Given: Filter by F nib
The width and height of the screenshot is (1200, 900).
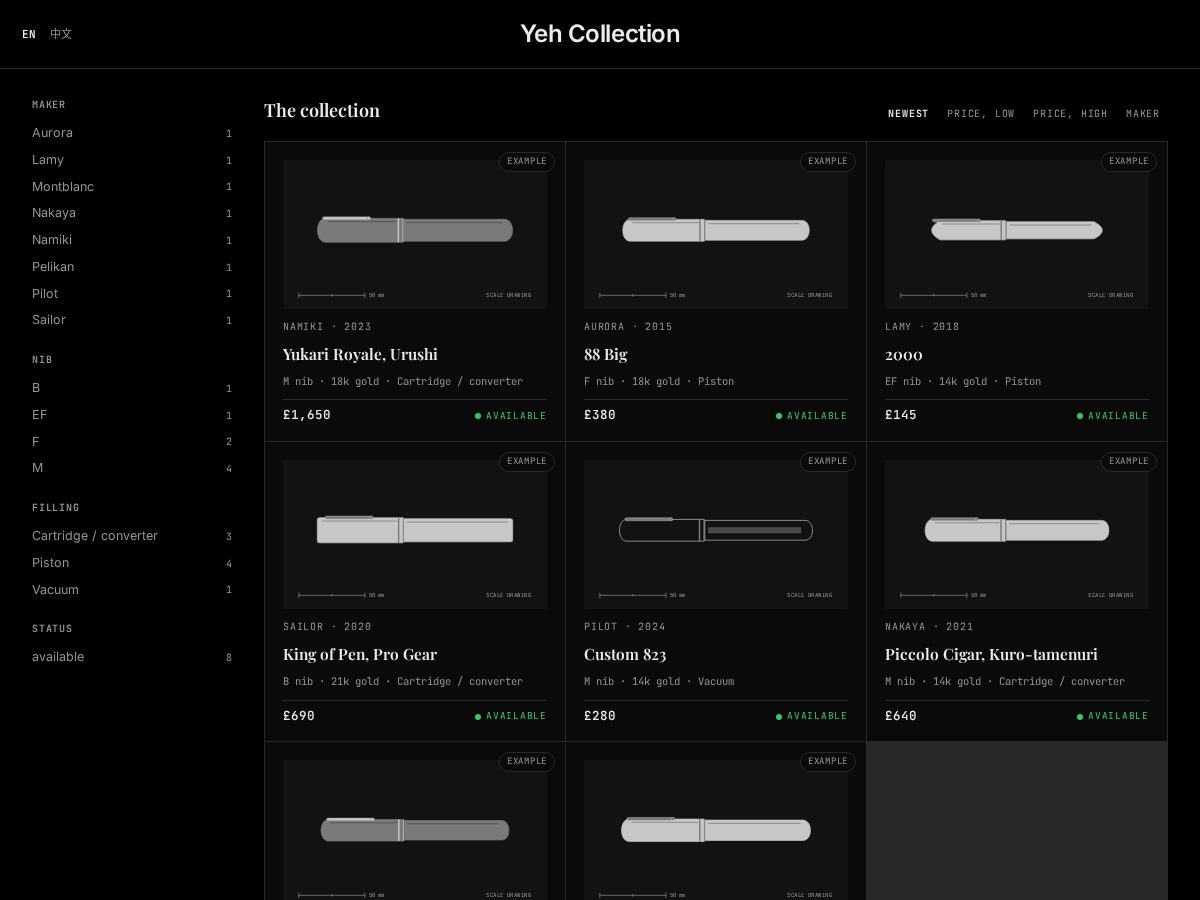Looking at the screenshot, I should (132, 442).
